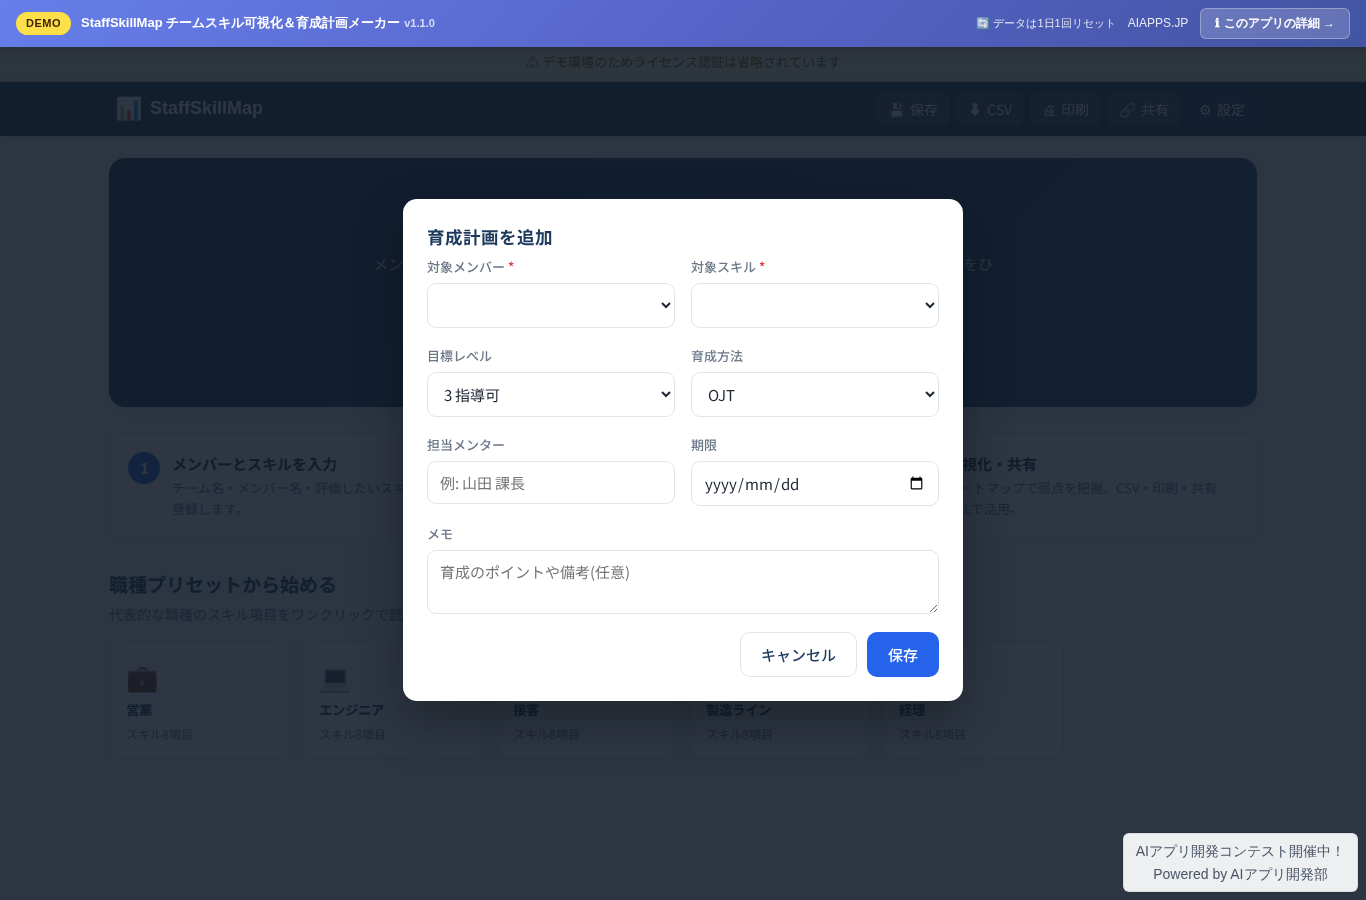Click the AIAPPS.JP link
1366x900 pixels.
tap(1158, 23)
